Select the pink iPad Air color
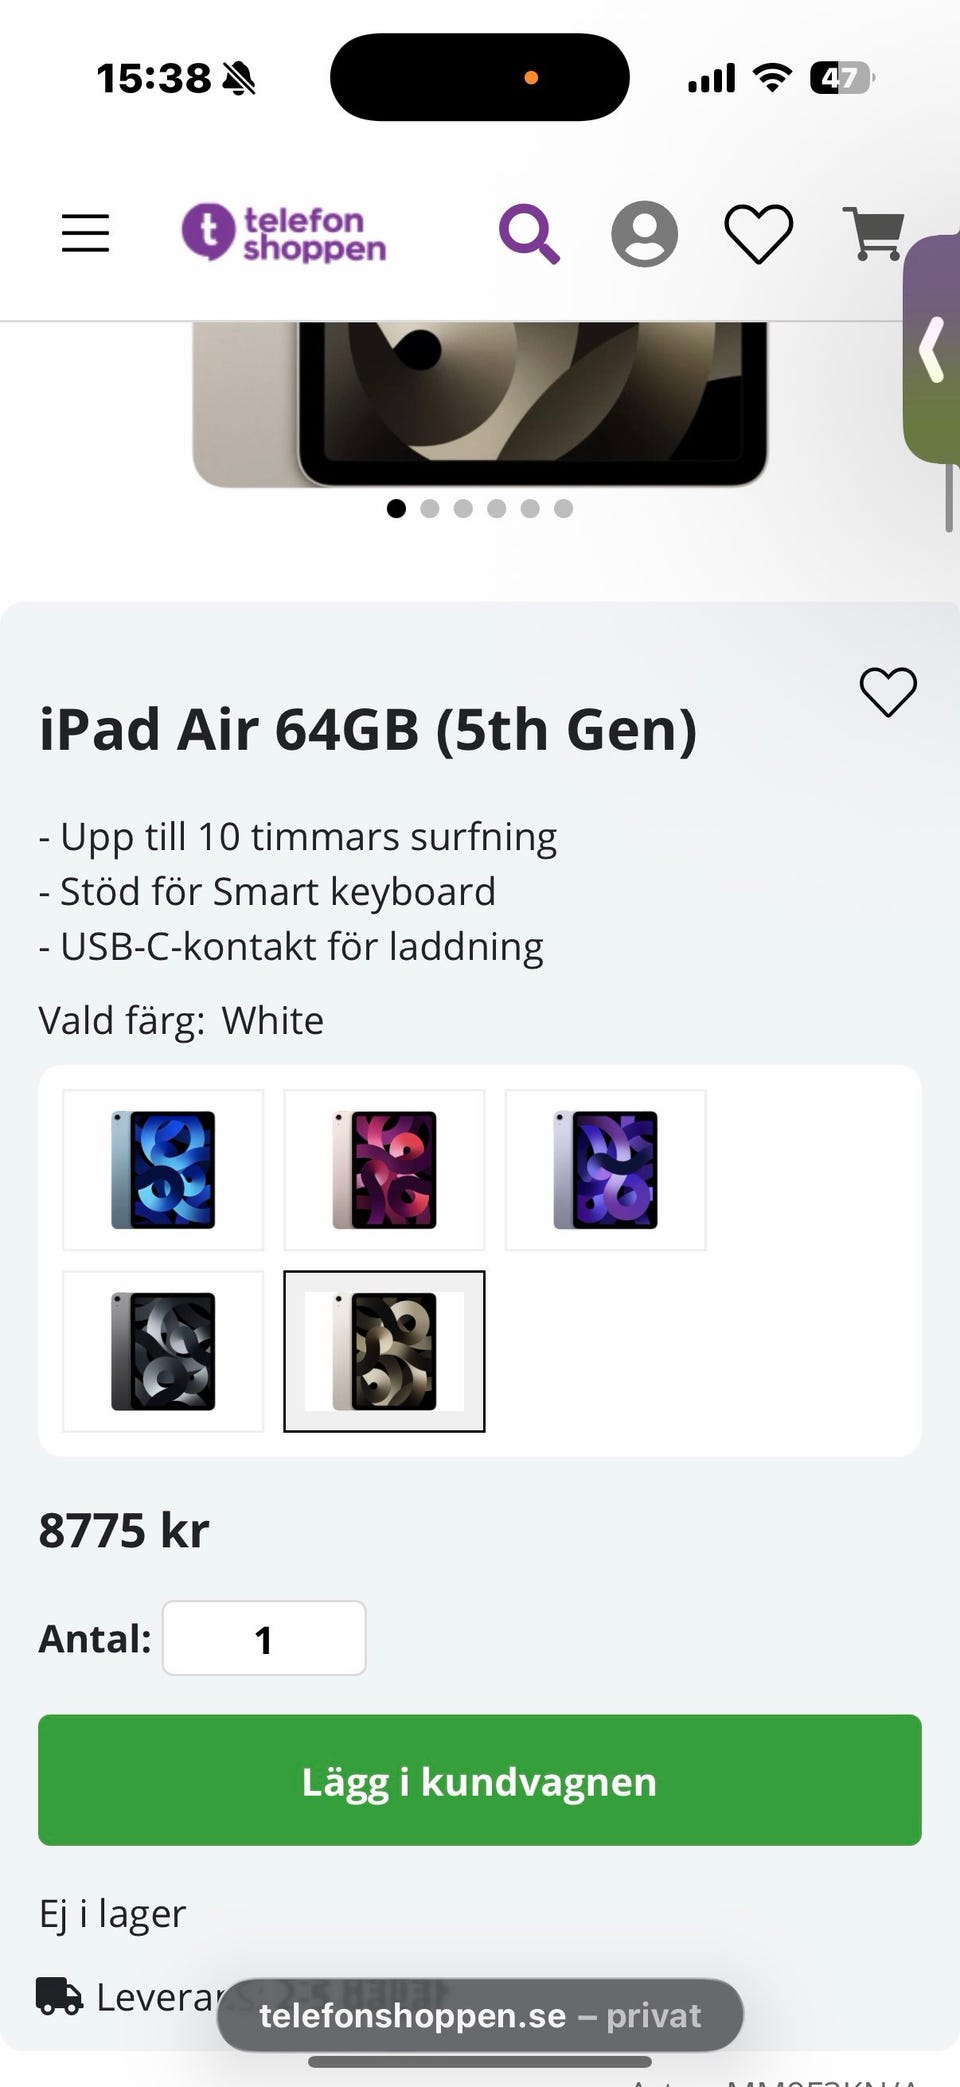Screen dimensions: 960x2087 (384, 1170)
